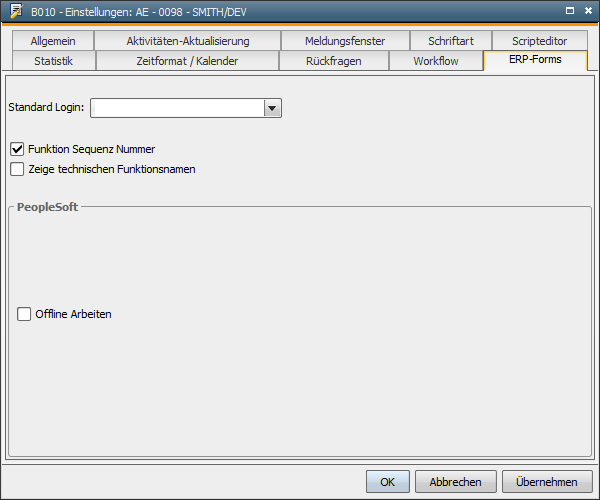Show the Zeitformat / Kalender tab
This screenshot has height=500, width=600.
pos(187,61)
